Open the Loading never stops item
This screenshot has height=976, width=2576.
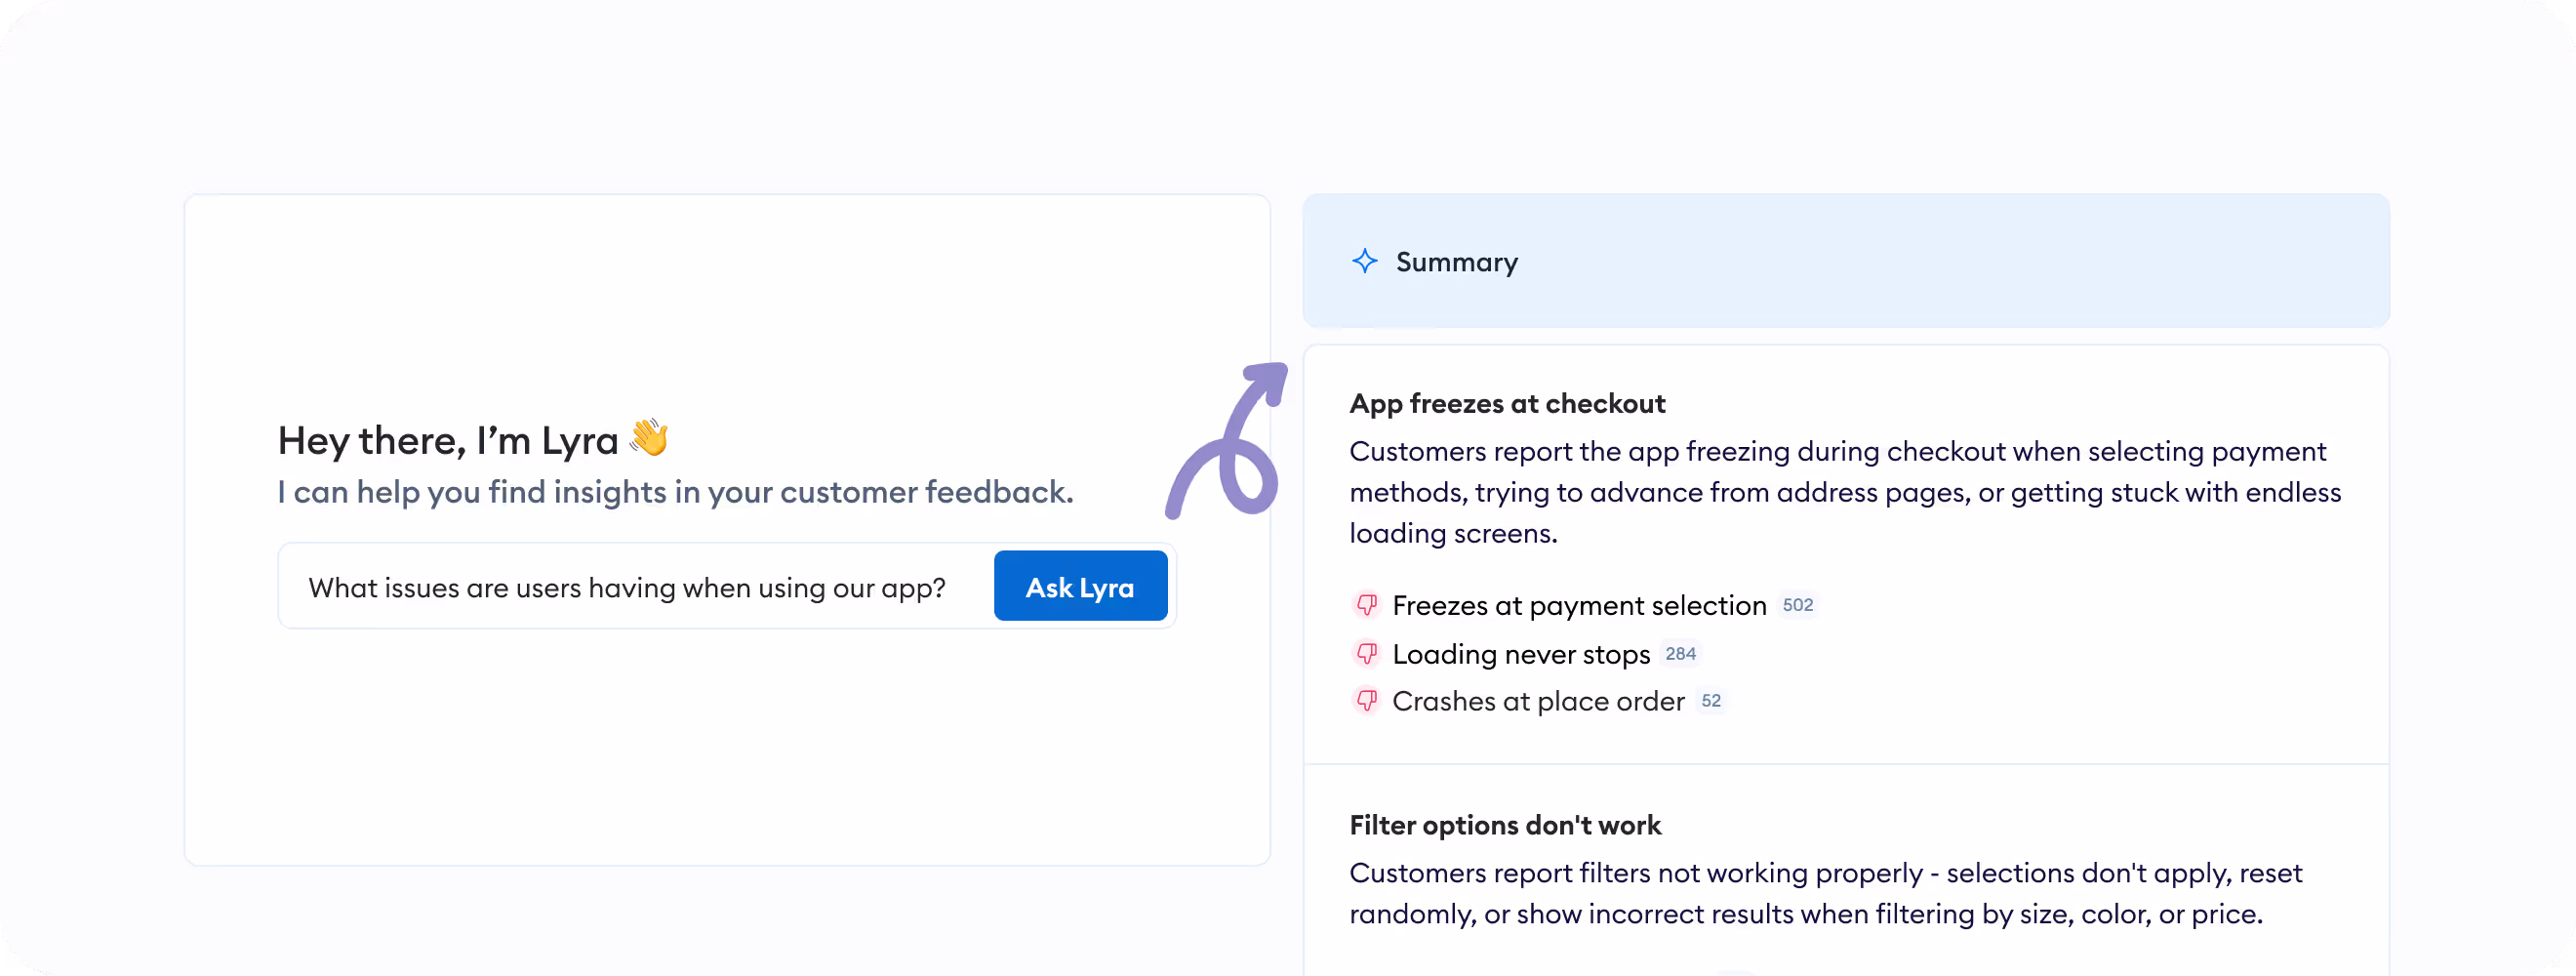point(1521,654)
